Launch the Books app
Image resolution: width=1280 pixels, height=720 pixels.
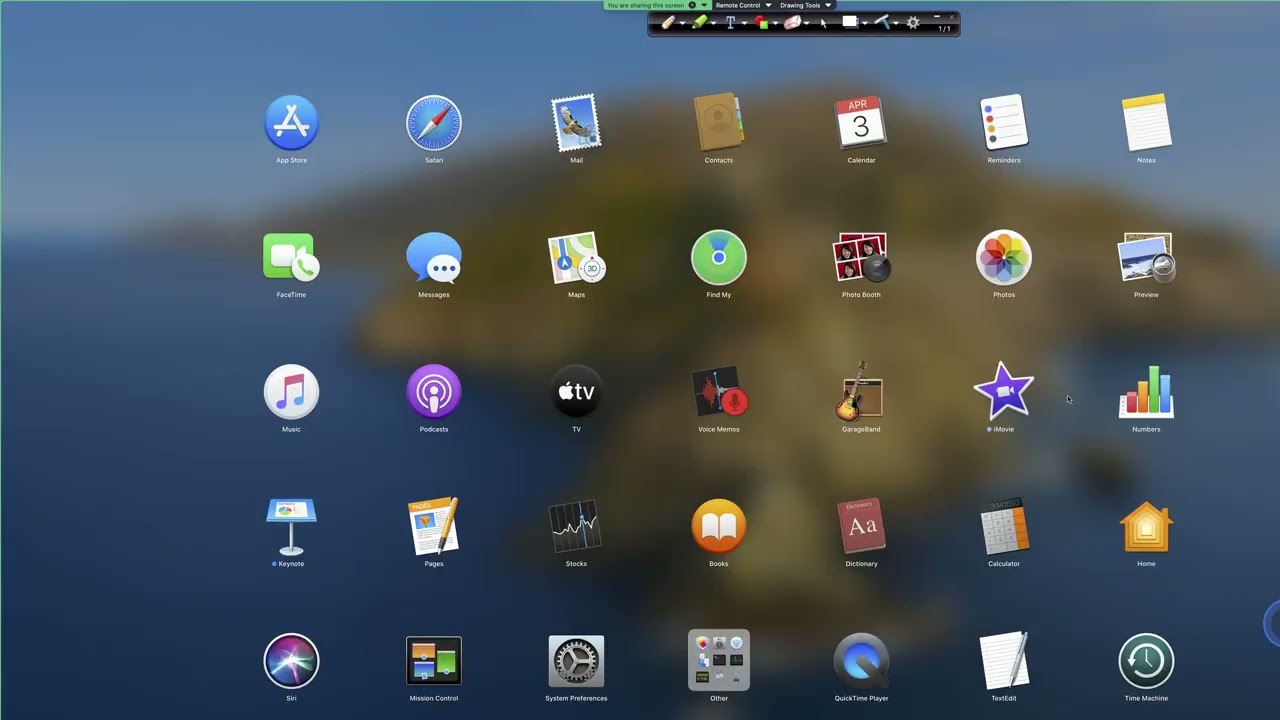719,526
